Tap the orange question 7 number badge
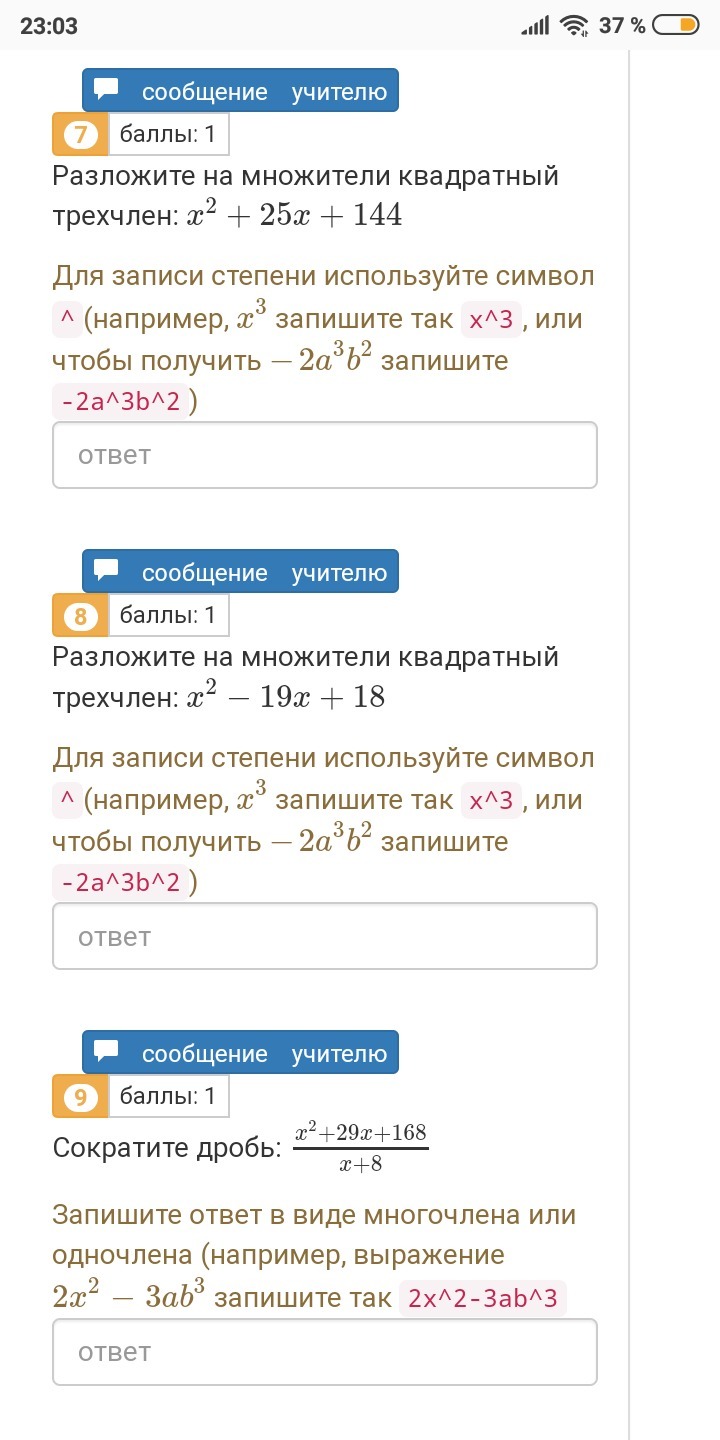The width and height of the screenshot is (720, 1440). 80,135
